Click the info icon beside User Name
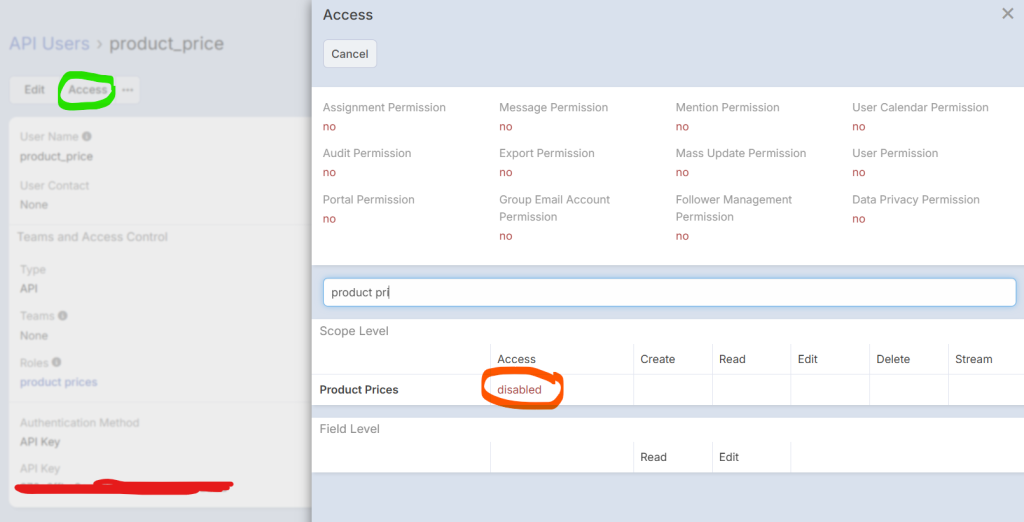 pos(87,137)
